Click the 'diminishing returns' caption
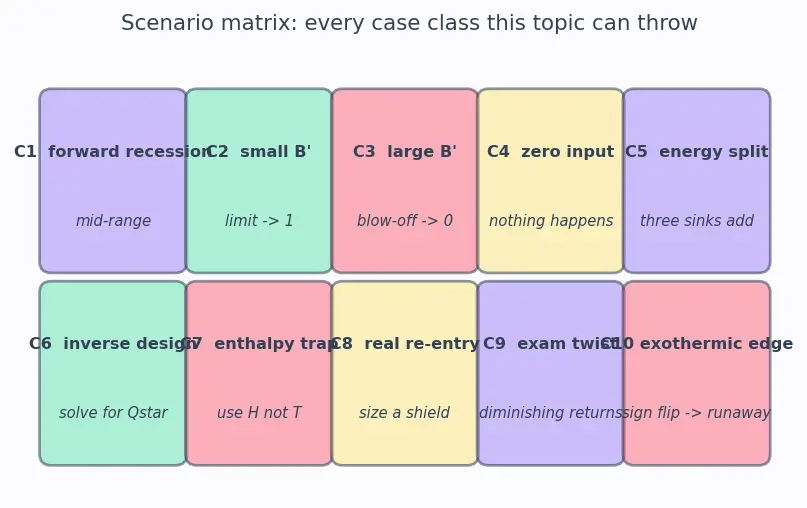The width and height of the screenshot is (807, 508). (551, 413)
